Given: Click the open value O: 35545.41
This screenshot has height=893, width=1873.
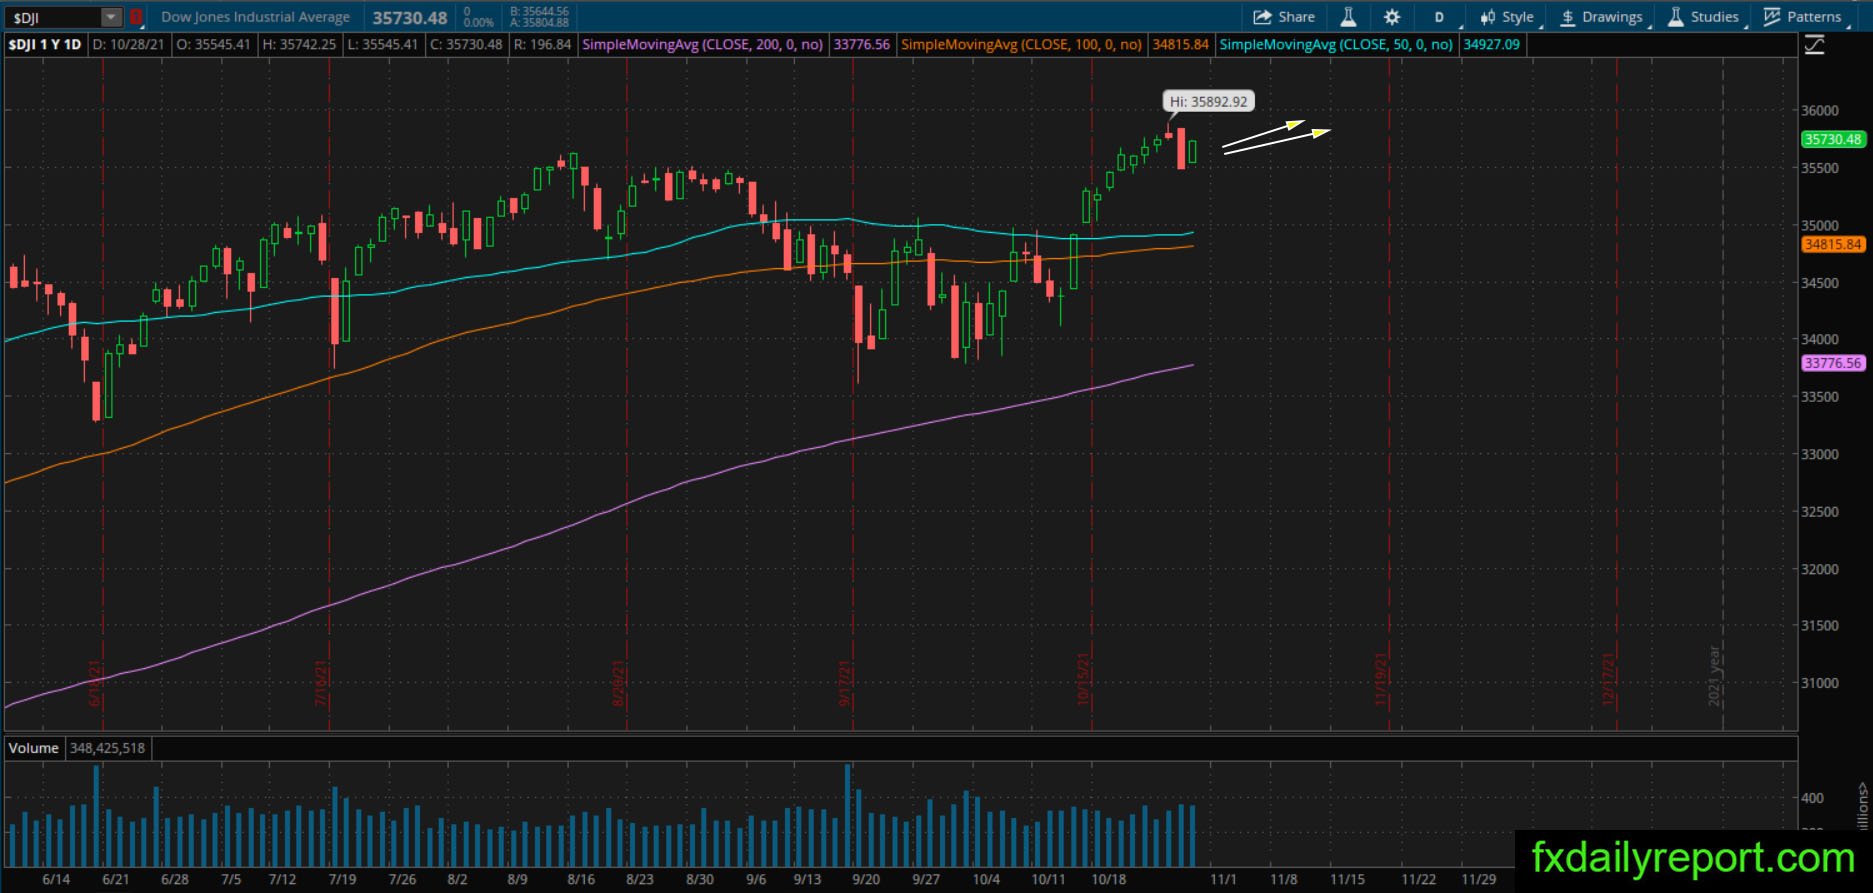Looking at the screenshot, I should (x=214, y=45).
